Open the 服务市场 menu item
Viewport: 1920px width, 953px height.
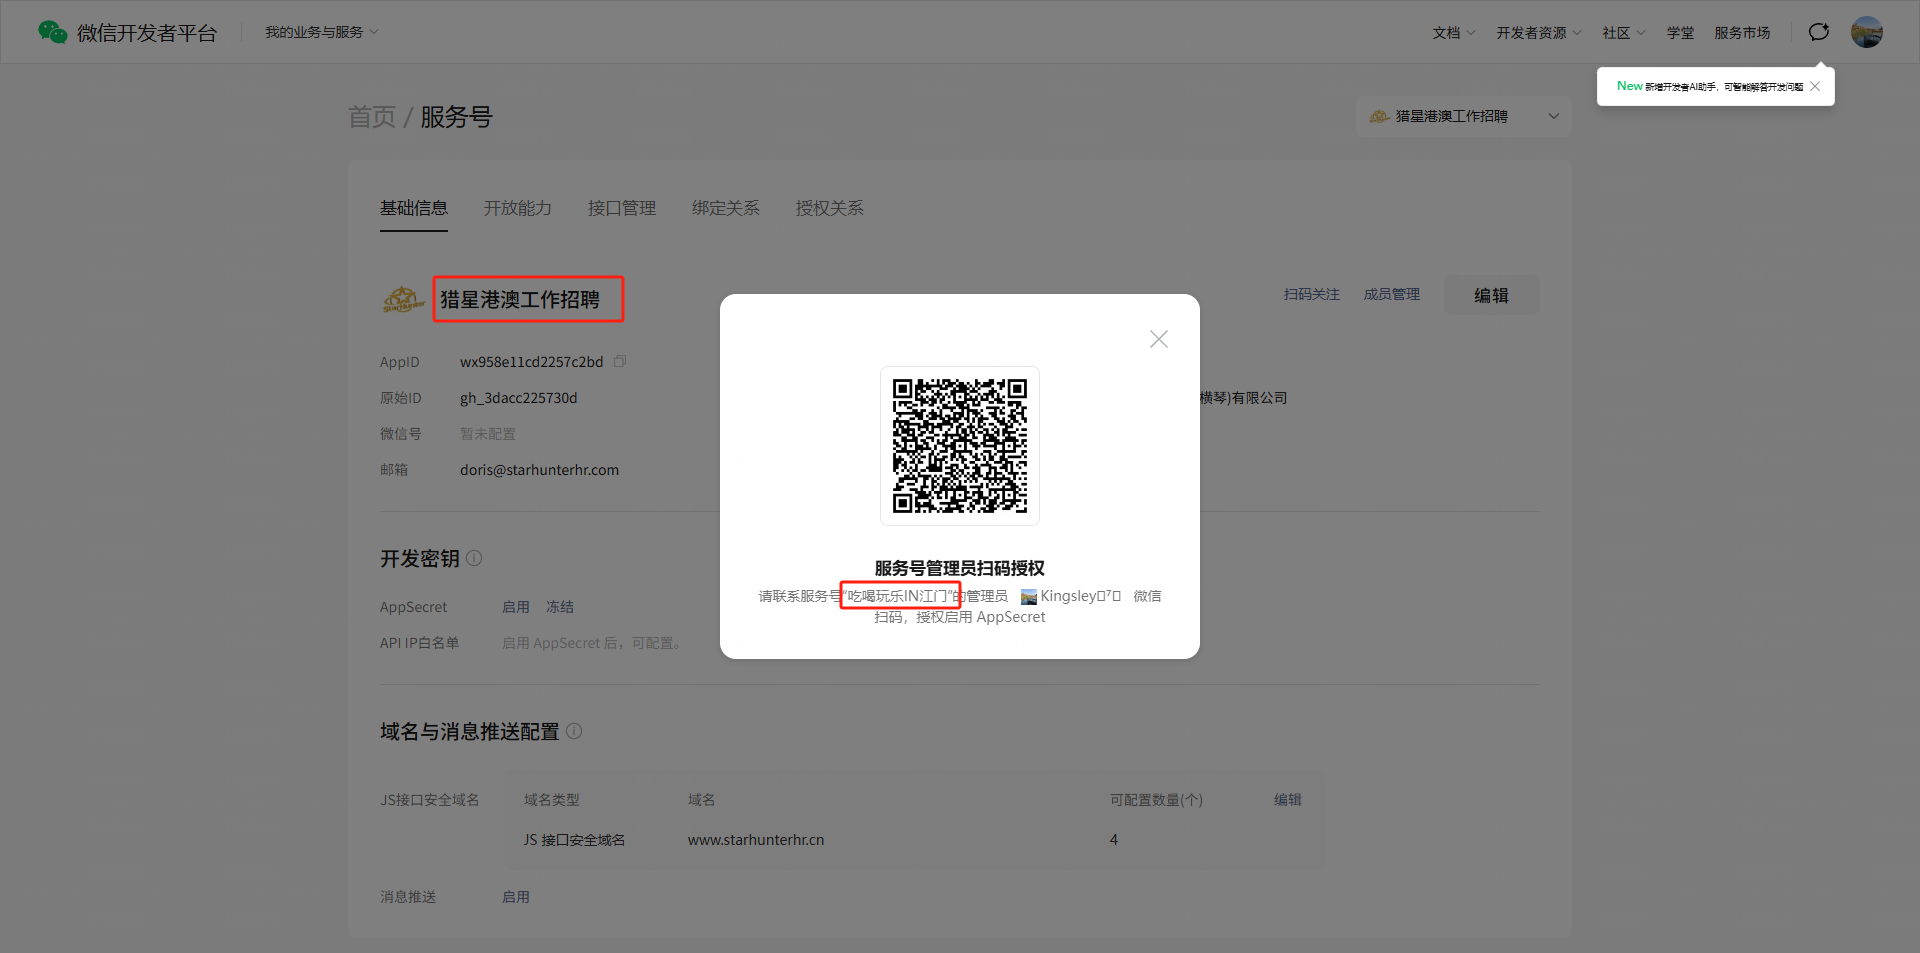point(1742,33)
